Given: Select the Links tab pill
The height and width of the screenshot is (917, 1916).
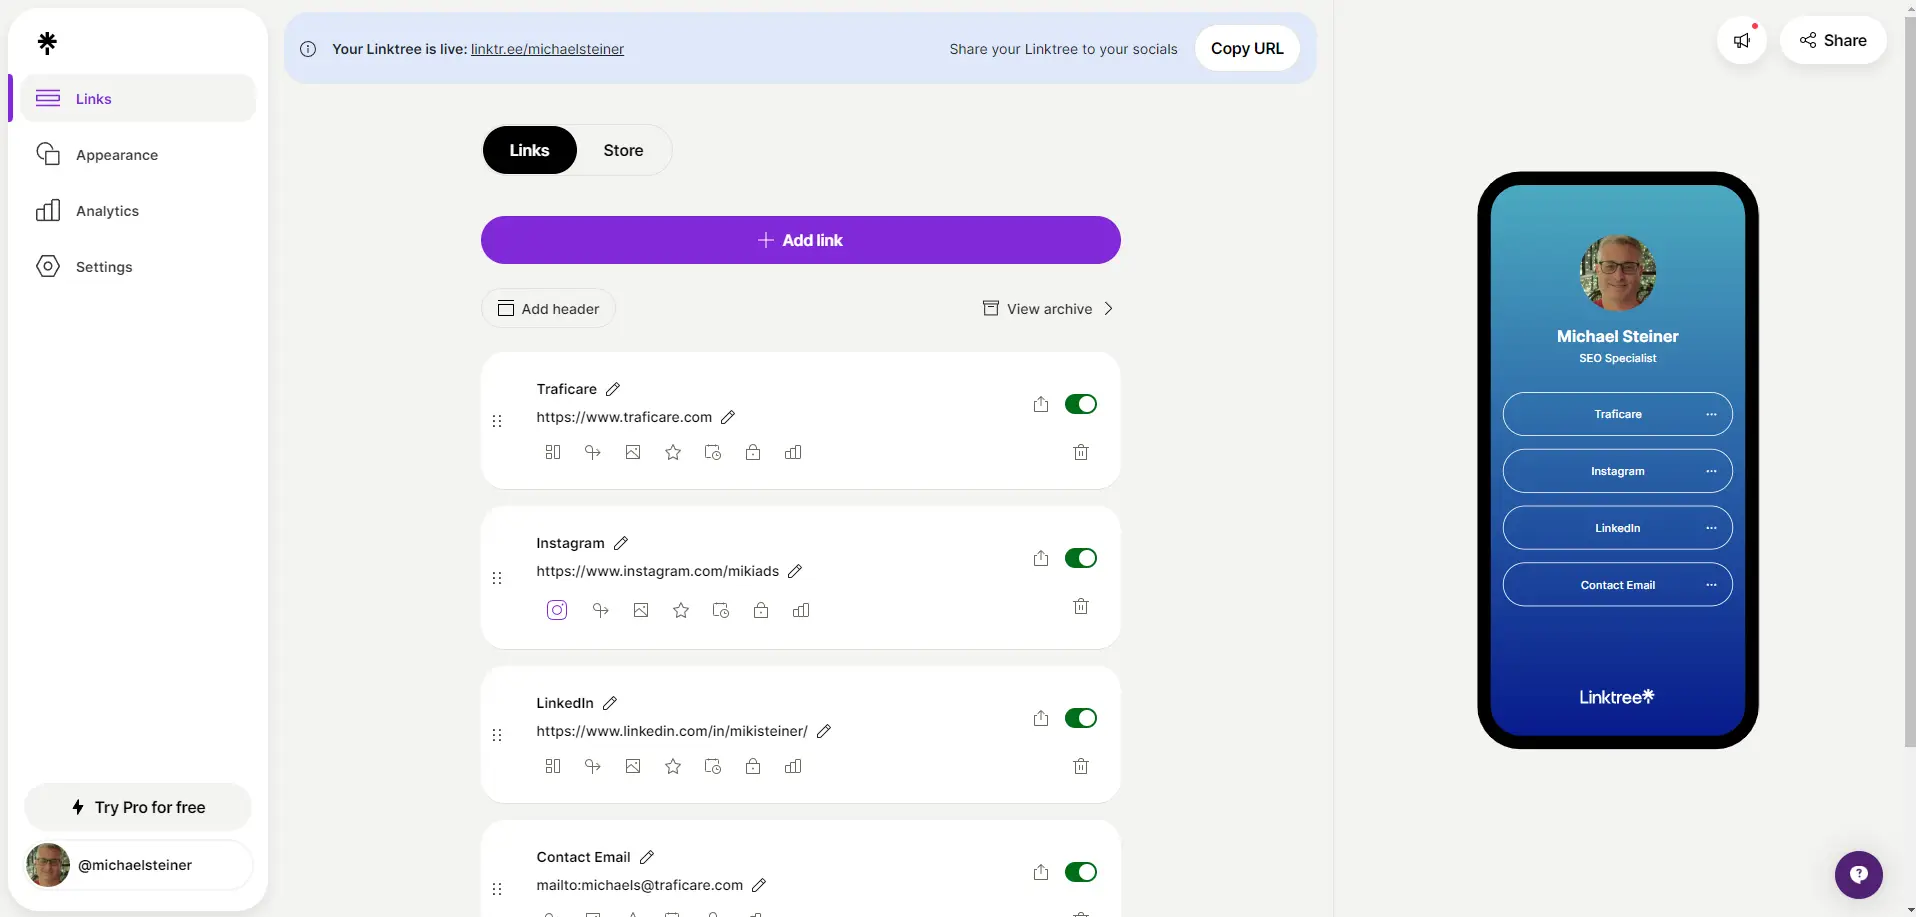Looking at the screenshot, I should pyautogui.click(x=529, y=150).
